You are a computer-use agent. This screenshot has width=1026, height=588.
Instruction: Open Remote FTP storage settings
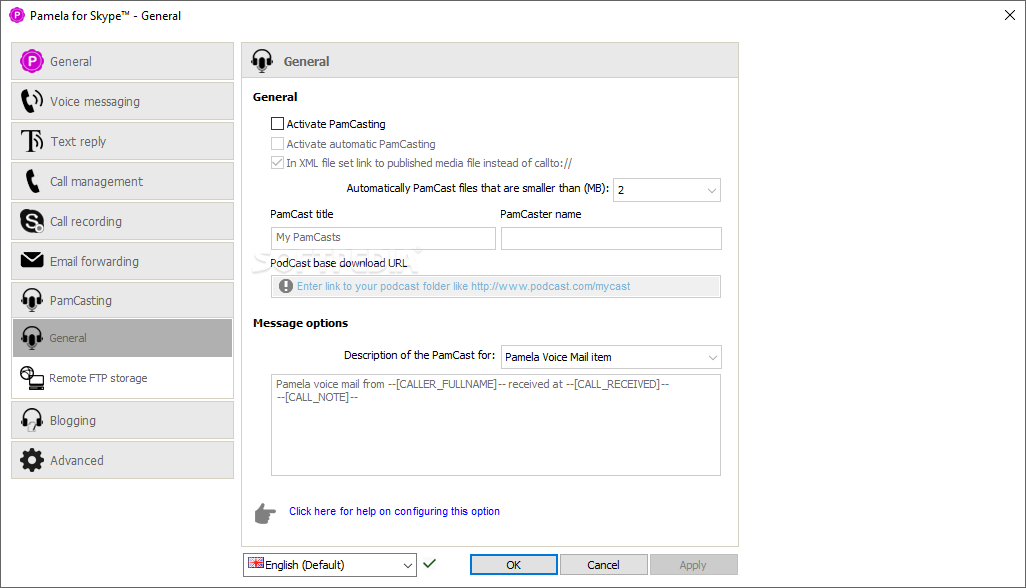[x=122, y=378]
